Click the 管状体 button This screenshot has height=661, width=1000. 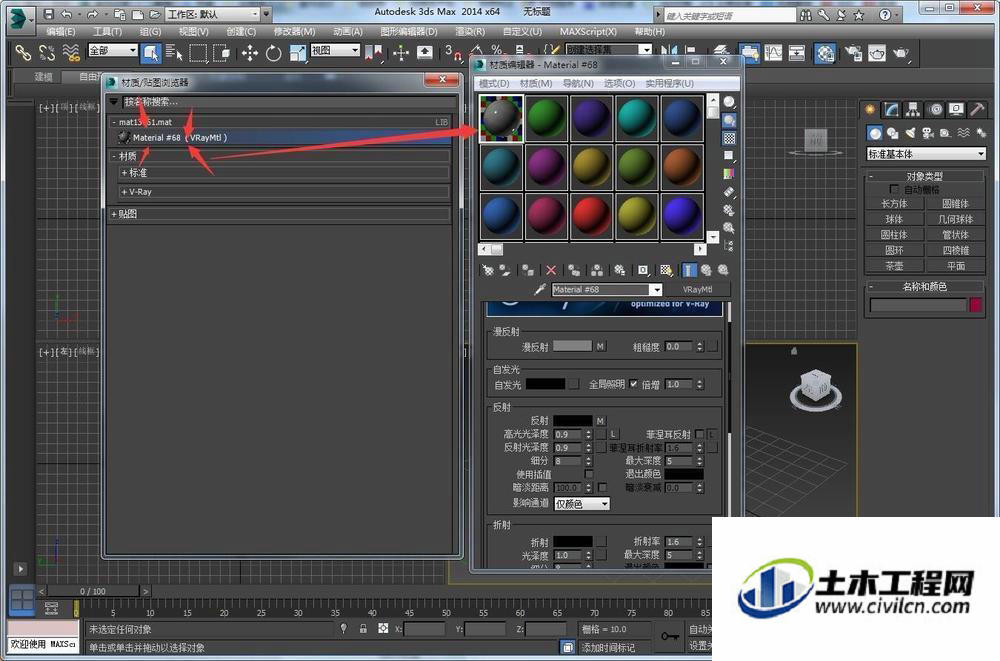coord(955,235)
